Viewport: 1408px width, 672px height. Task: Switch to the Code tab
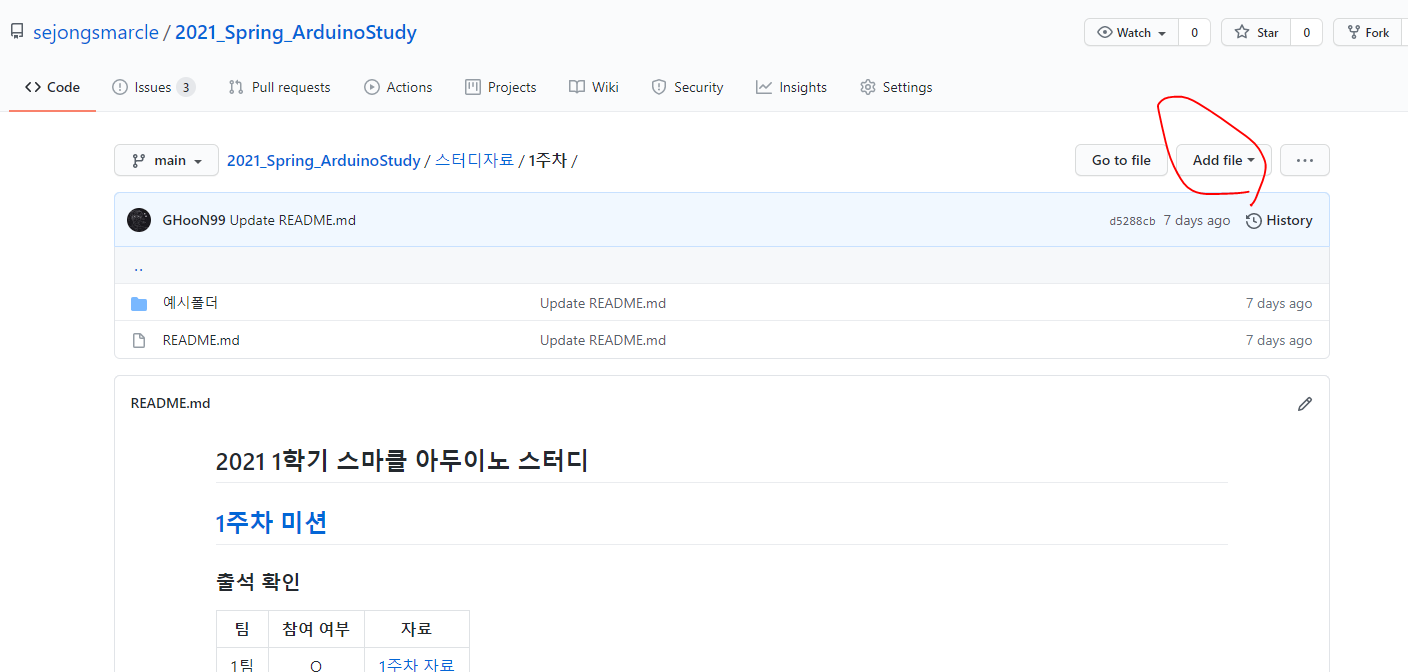coord(53,87)
